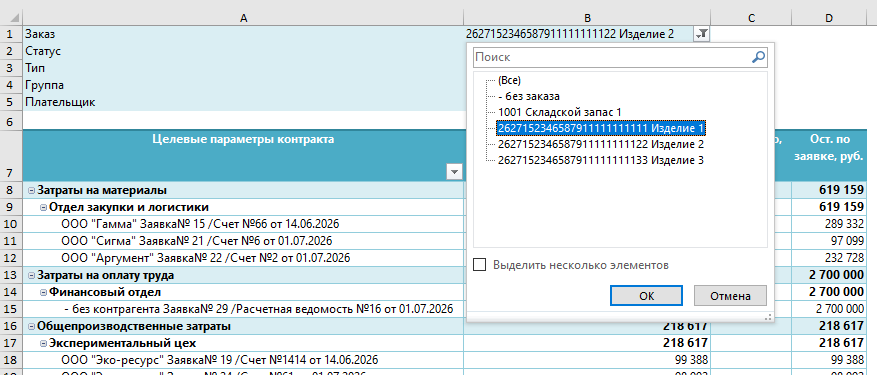
Task: Click the value 2 700 000 in row 15
Action: pos(840,309)
